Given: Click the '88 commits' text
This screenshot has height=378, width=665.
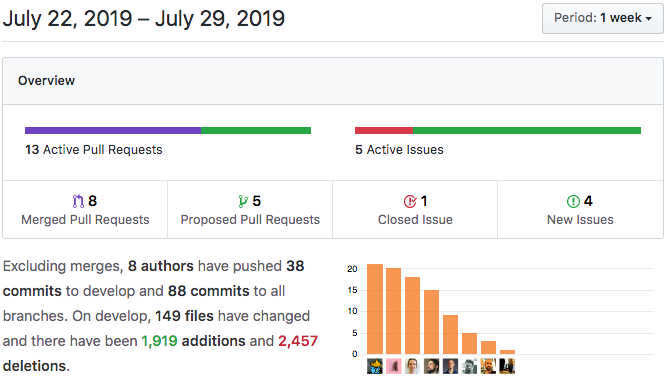Looking at the screenshot, I should [209, 291].
